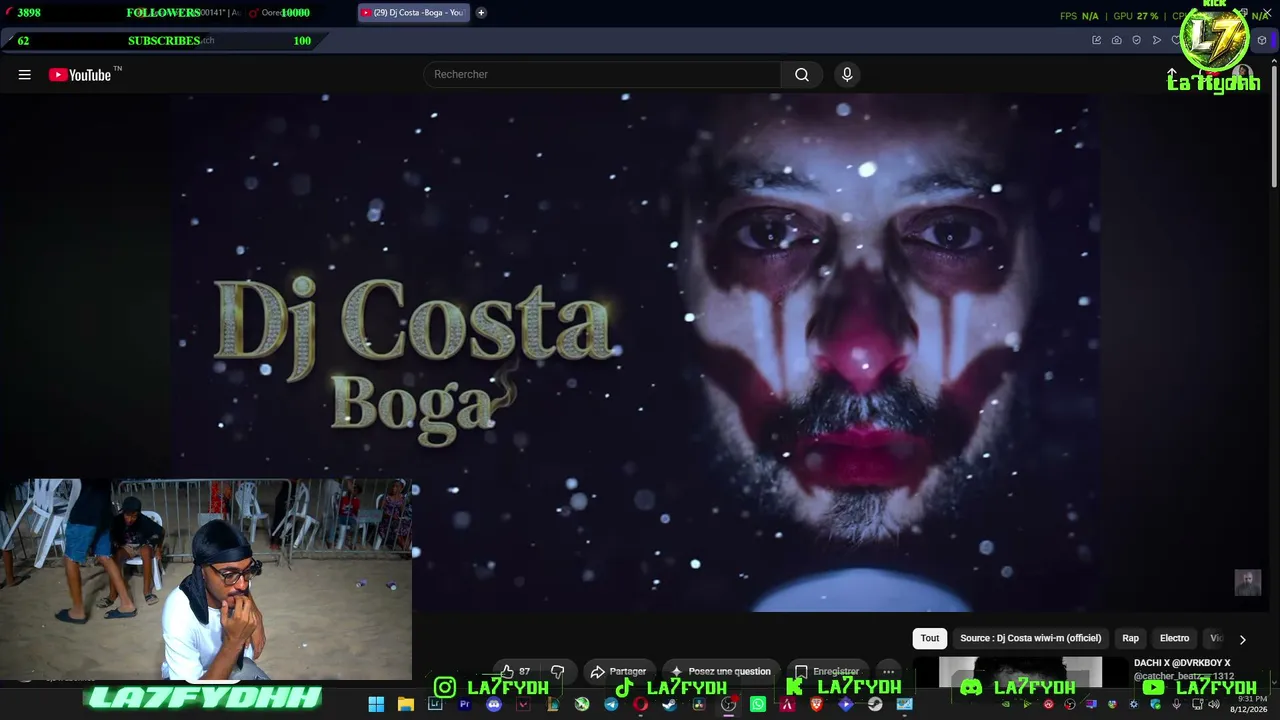Click the Partager share button
1280x720 pixels.
tap(619, 671)
